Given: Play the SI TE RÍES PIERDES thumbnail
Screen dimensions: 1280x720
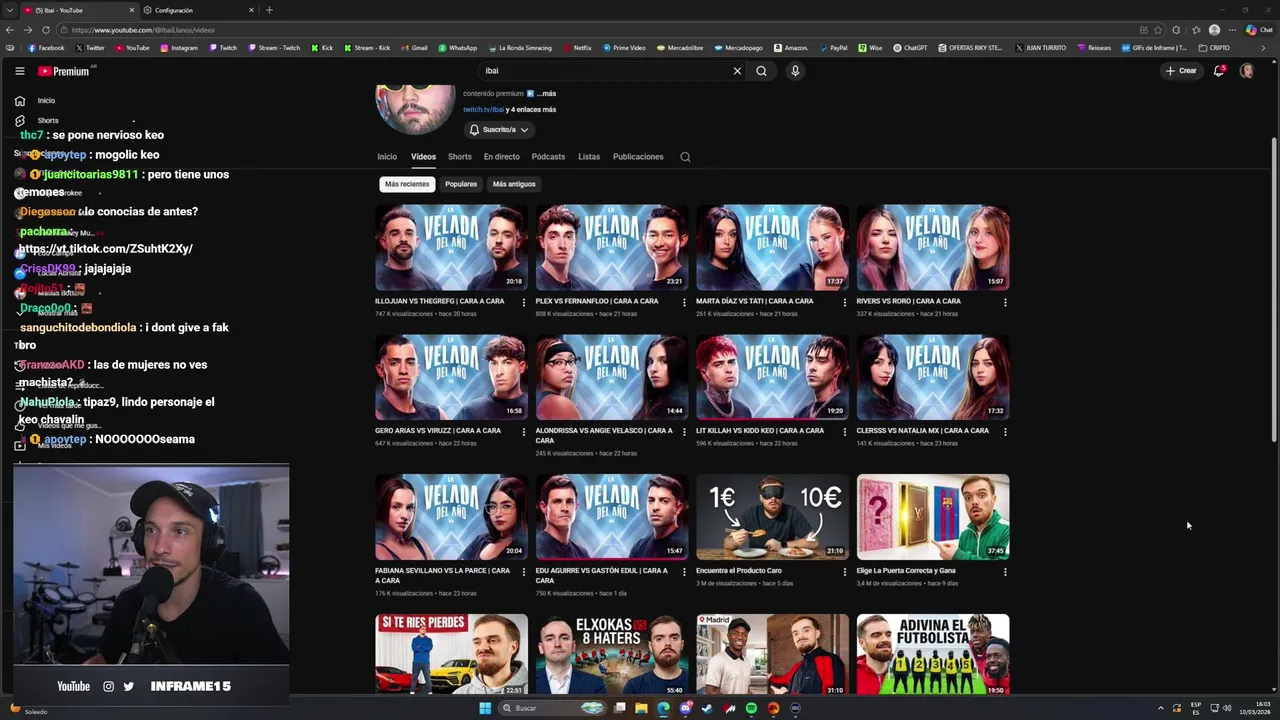Looking at the screenshot, I should (451, 654).
